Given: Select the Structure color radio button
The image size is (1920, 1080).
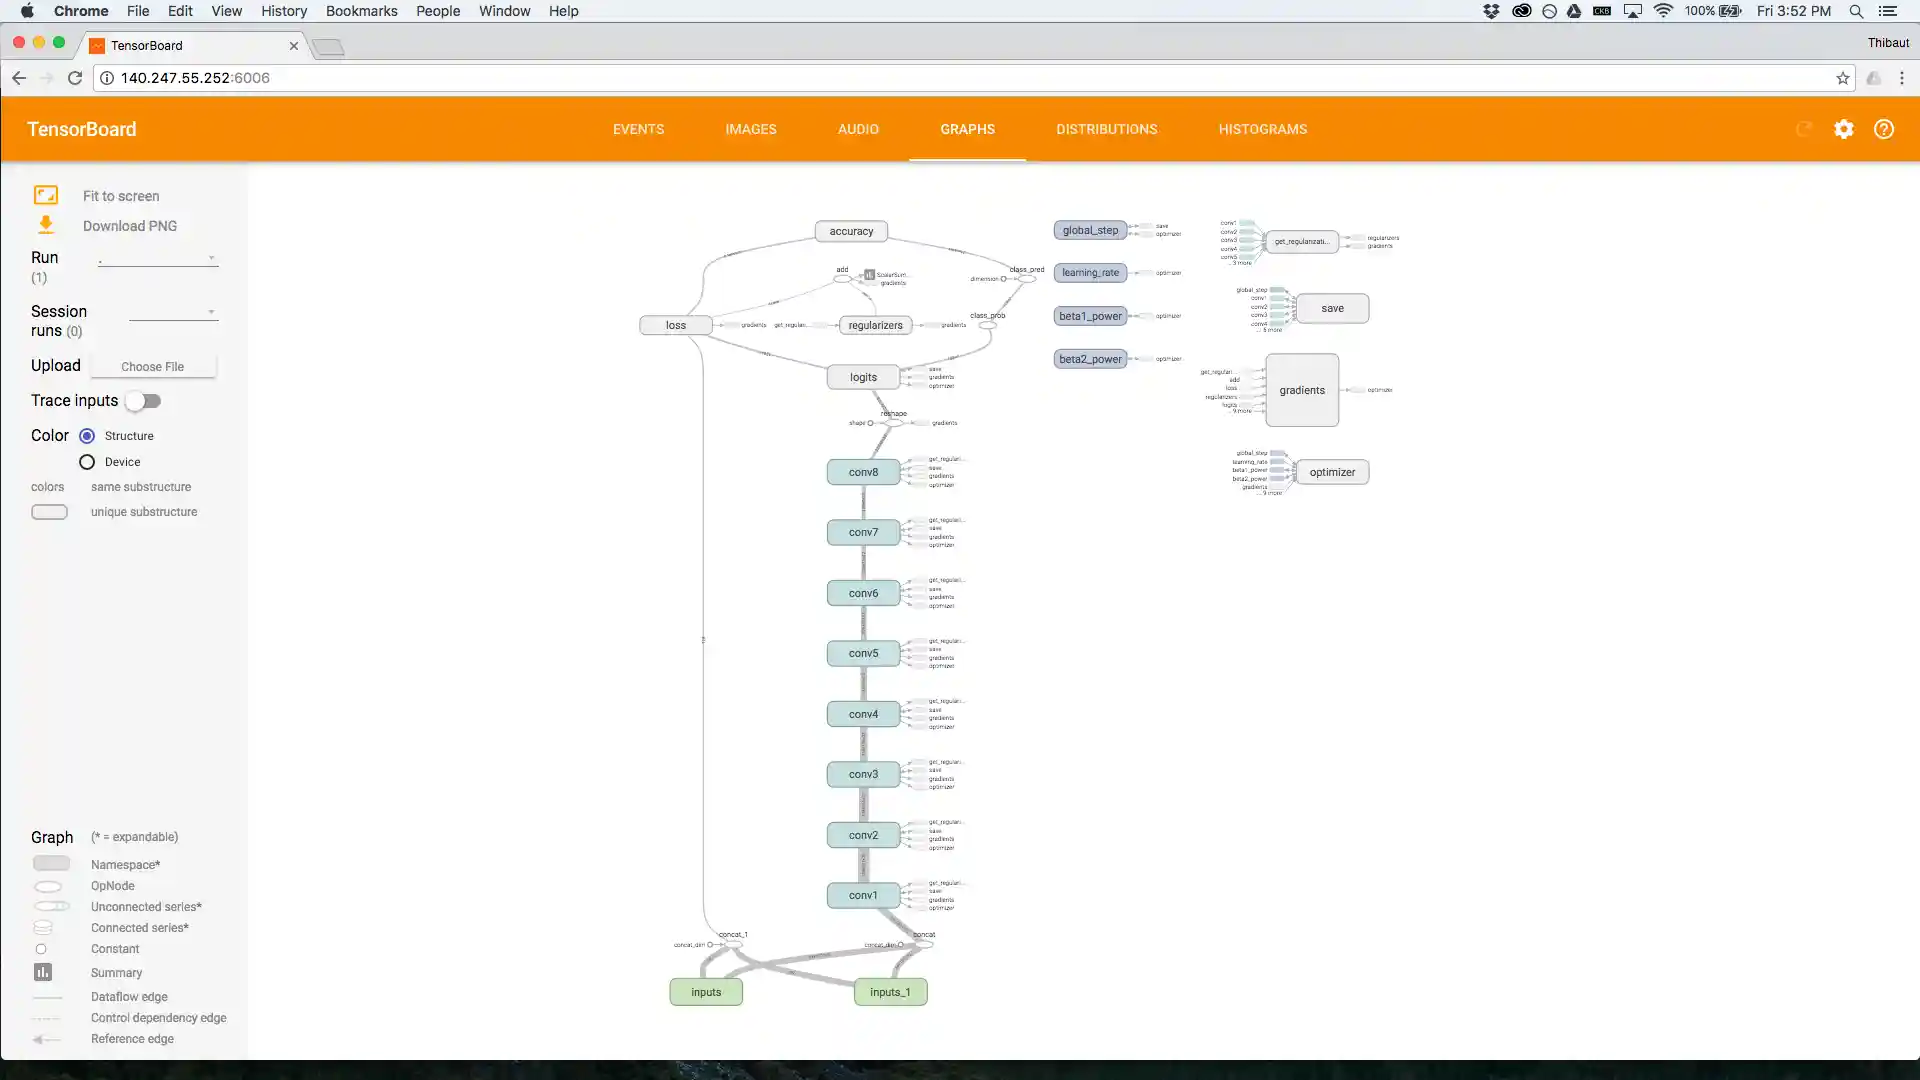Looking at the screenshot, I should pyautogui.click(x=87, y=436).
